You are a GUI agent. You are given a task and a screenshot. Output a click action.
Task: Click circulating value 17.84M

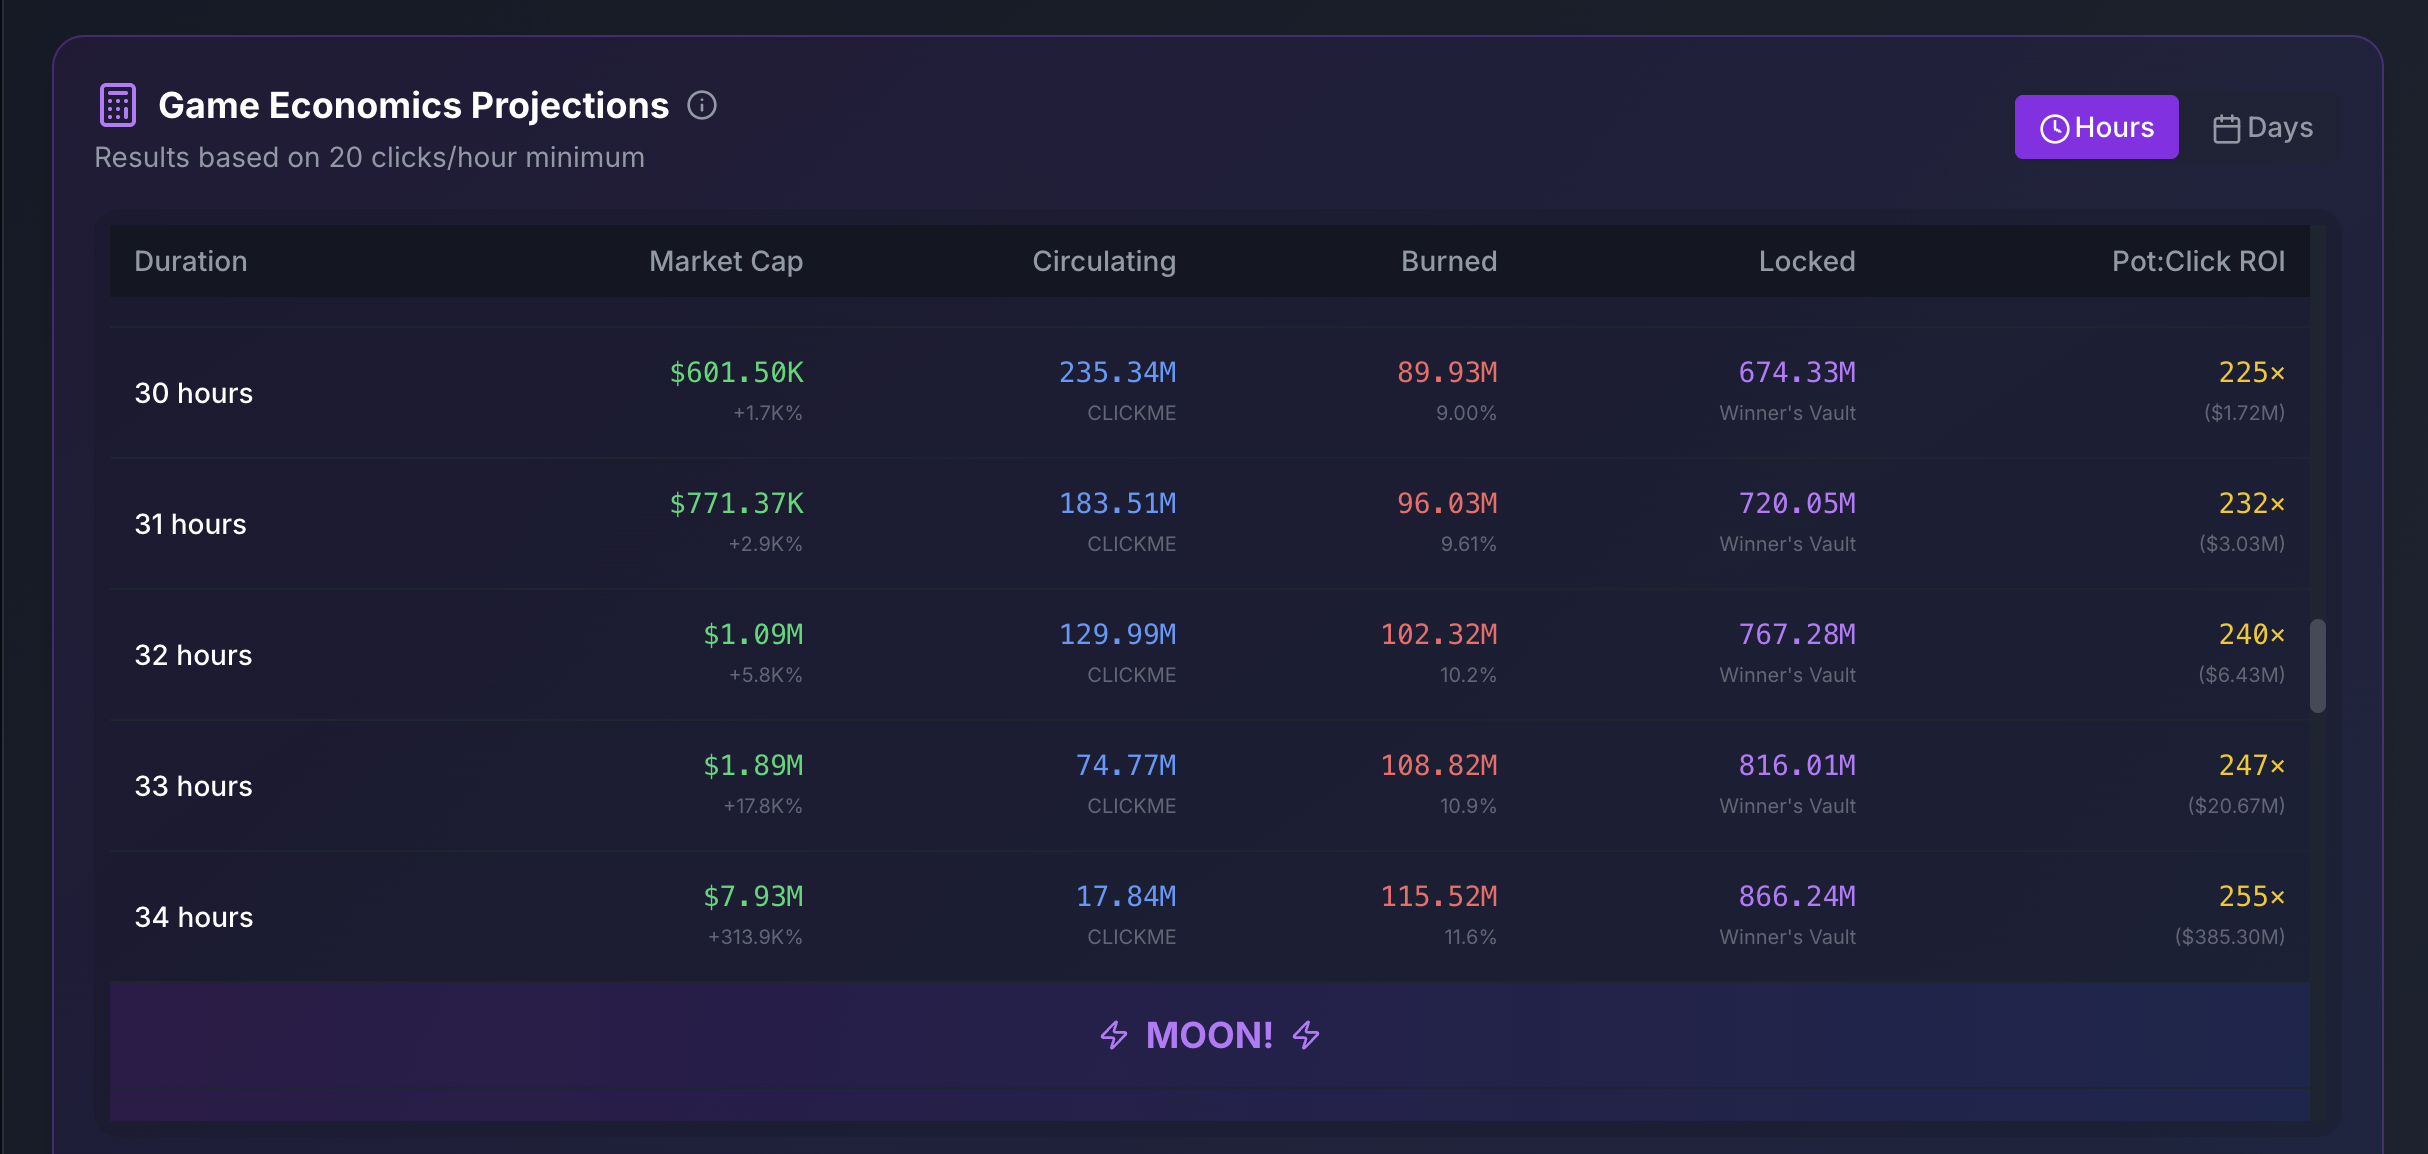[1126, 896]
